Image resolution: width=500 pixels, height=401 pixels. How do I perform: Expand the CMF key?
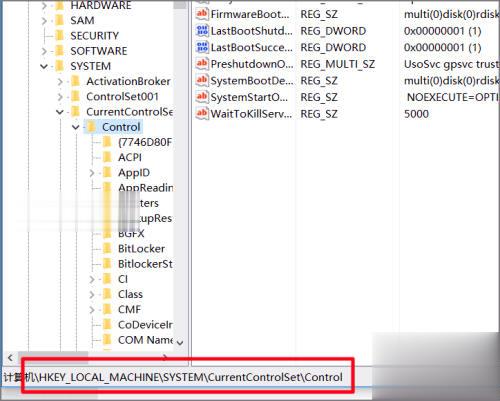[92, 310]
